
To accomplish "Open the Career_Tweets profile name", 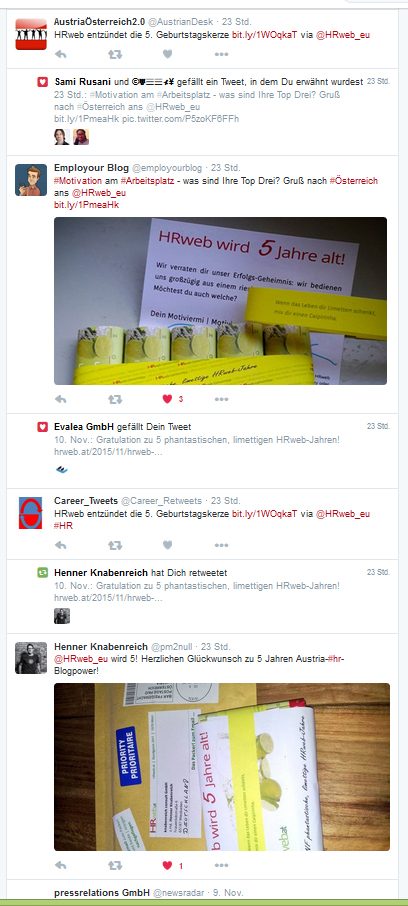I will point(86,500).
